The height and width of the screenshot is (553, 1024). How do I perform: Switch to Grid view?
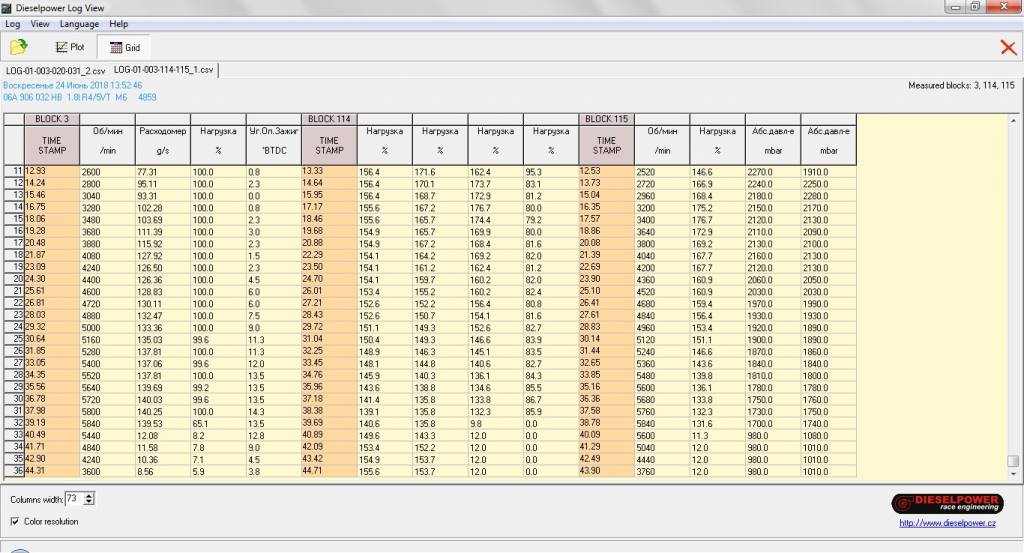click(x=124, y=47)
